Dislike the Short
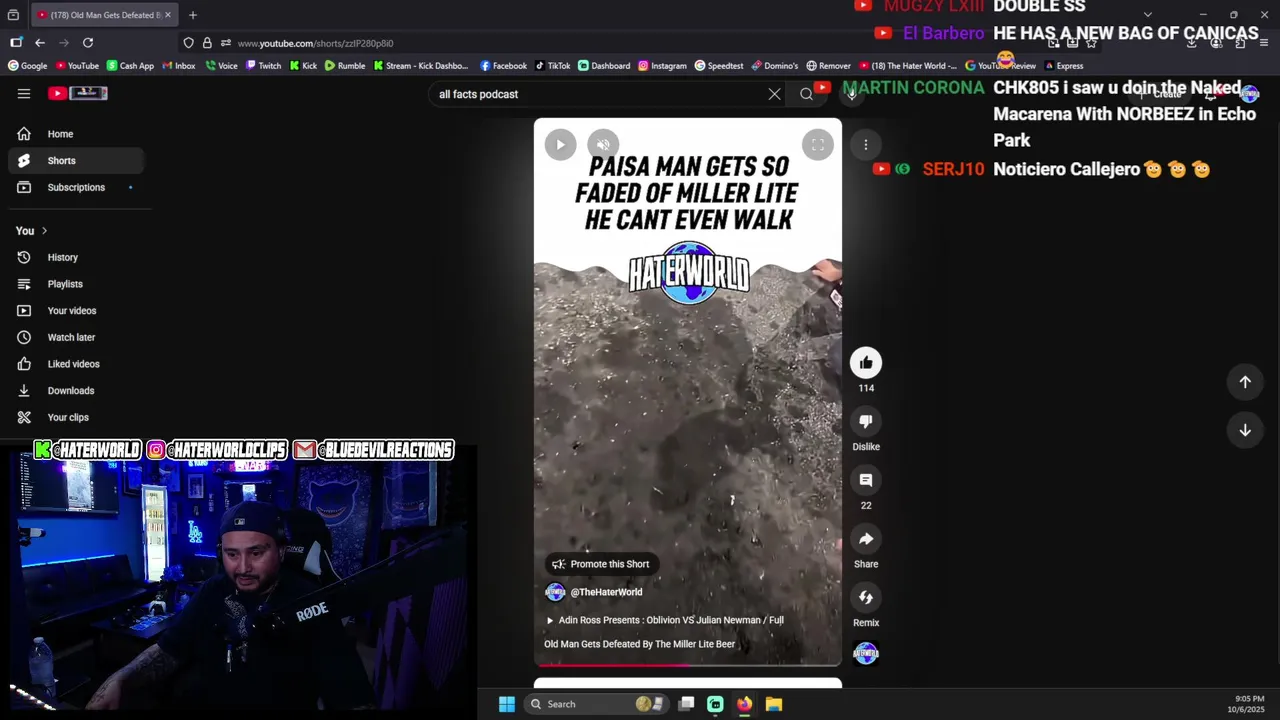 click(x=866, y=422)
